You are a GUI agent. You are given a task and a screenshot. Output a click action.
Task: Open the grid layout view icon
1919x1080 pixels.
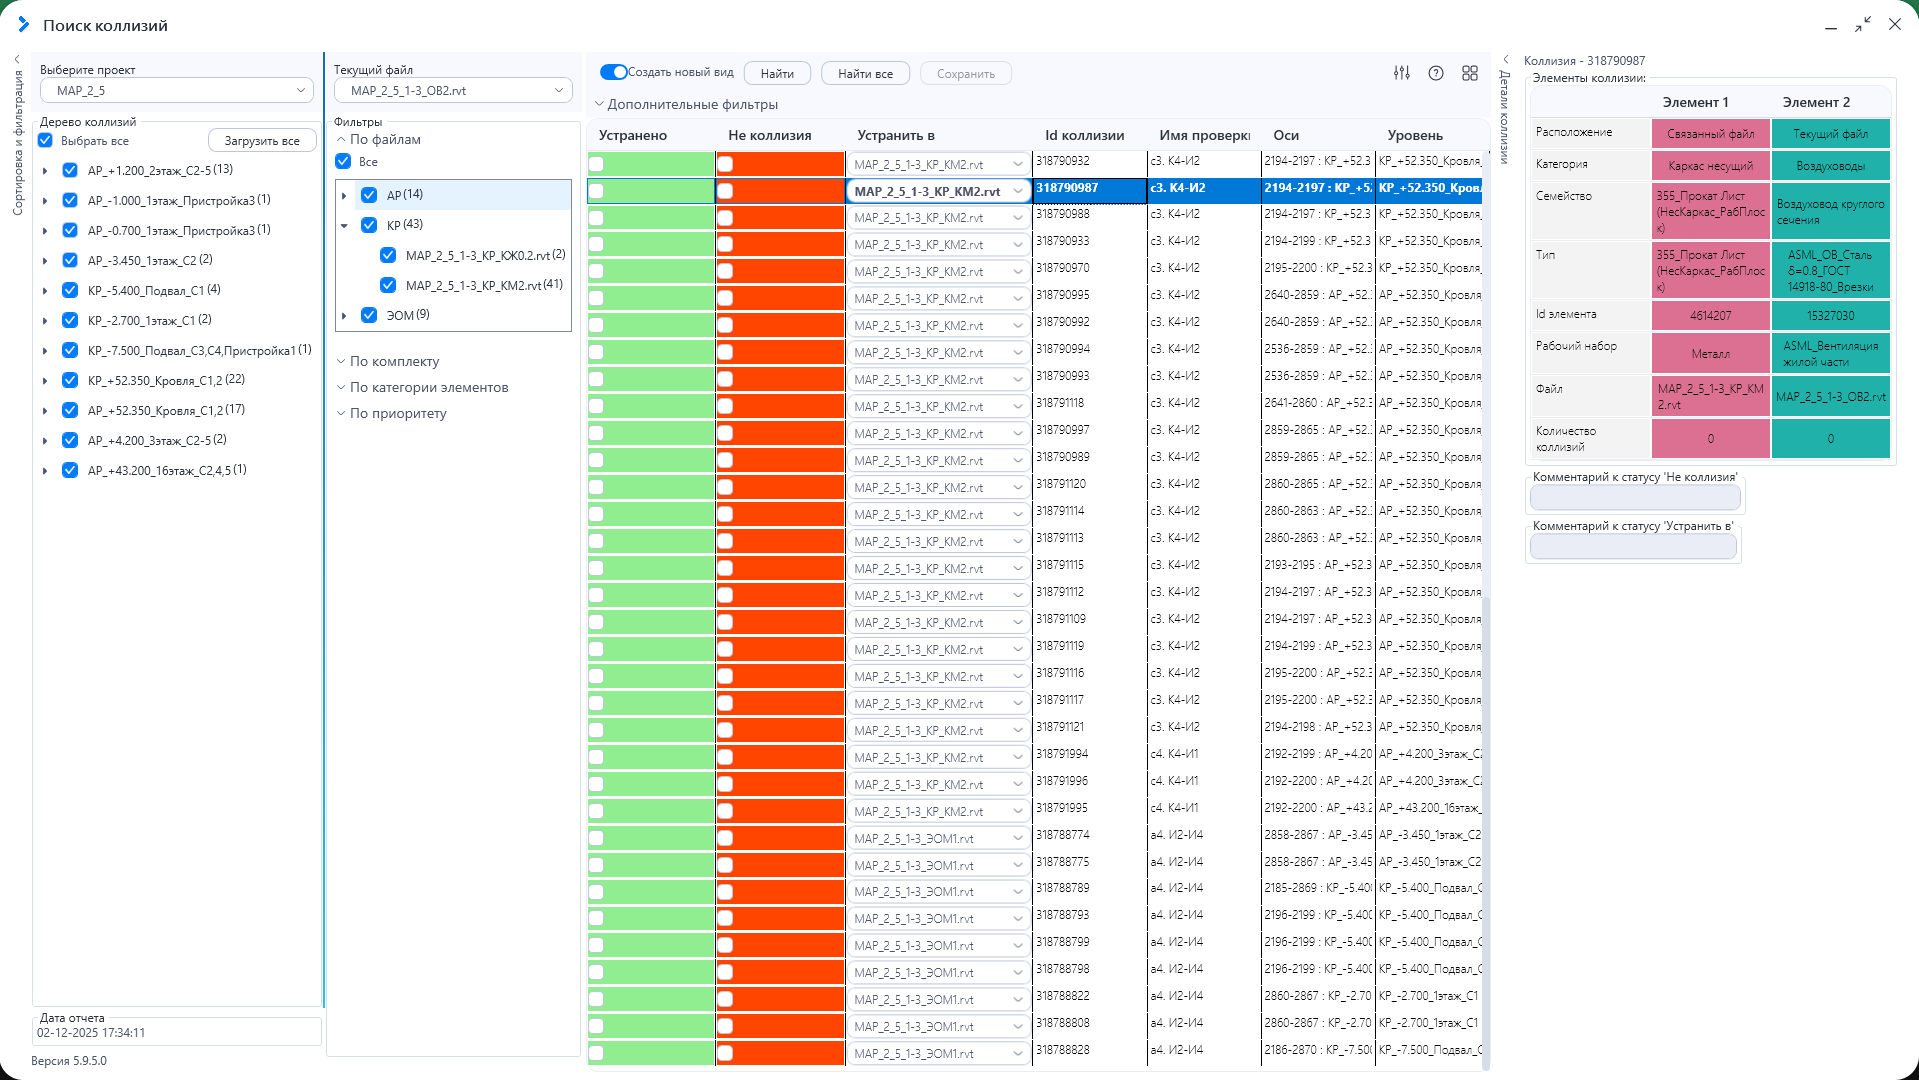[1470, 73]
